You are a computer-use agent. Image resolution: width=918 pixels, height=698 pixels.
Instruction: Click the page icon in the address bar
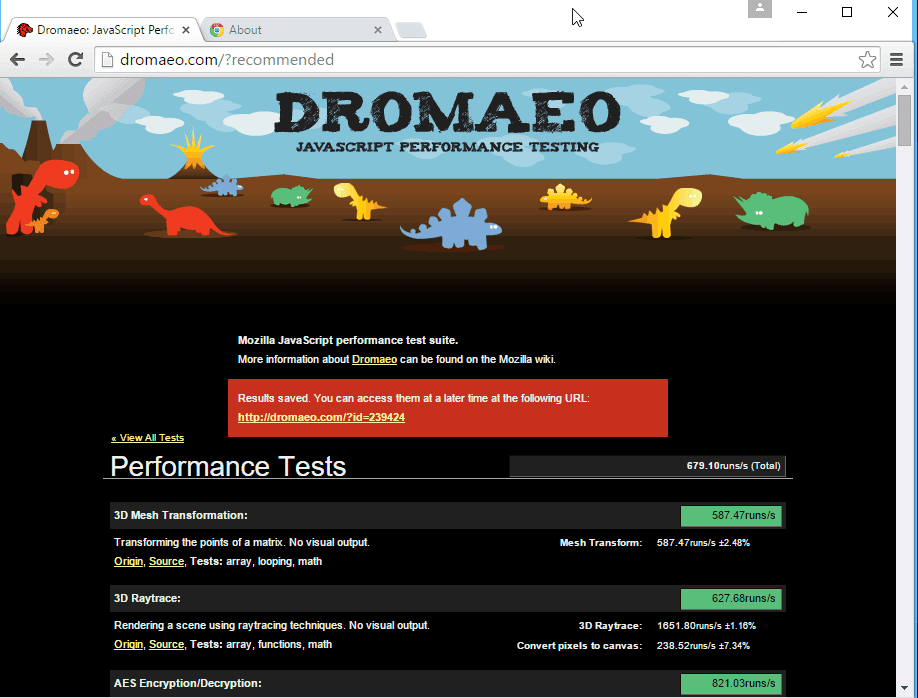click(x=107, y=60)
